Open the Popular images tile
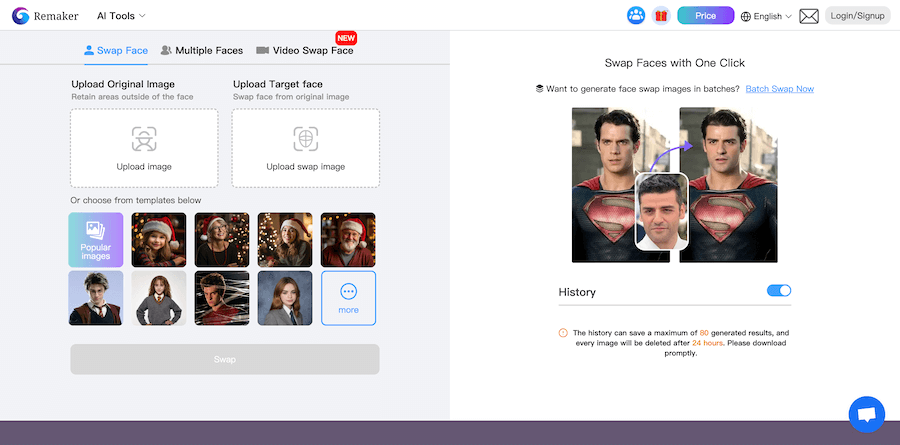The width and height of the screenshot is (900, 445). (96, 240)
